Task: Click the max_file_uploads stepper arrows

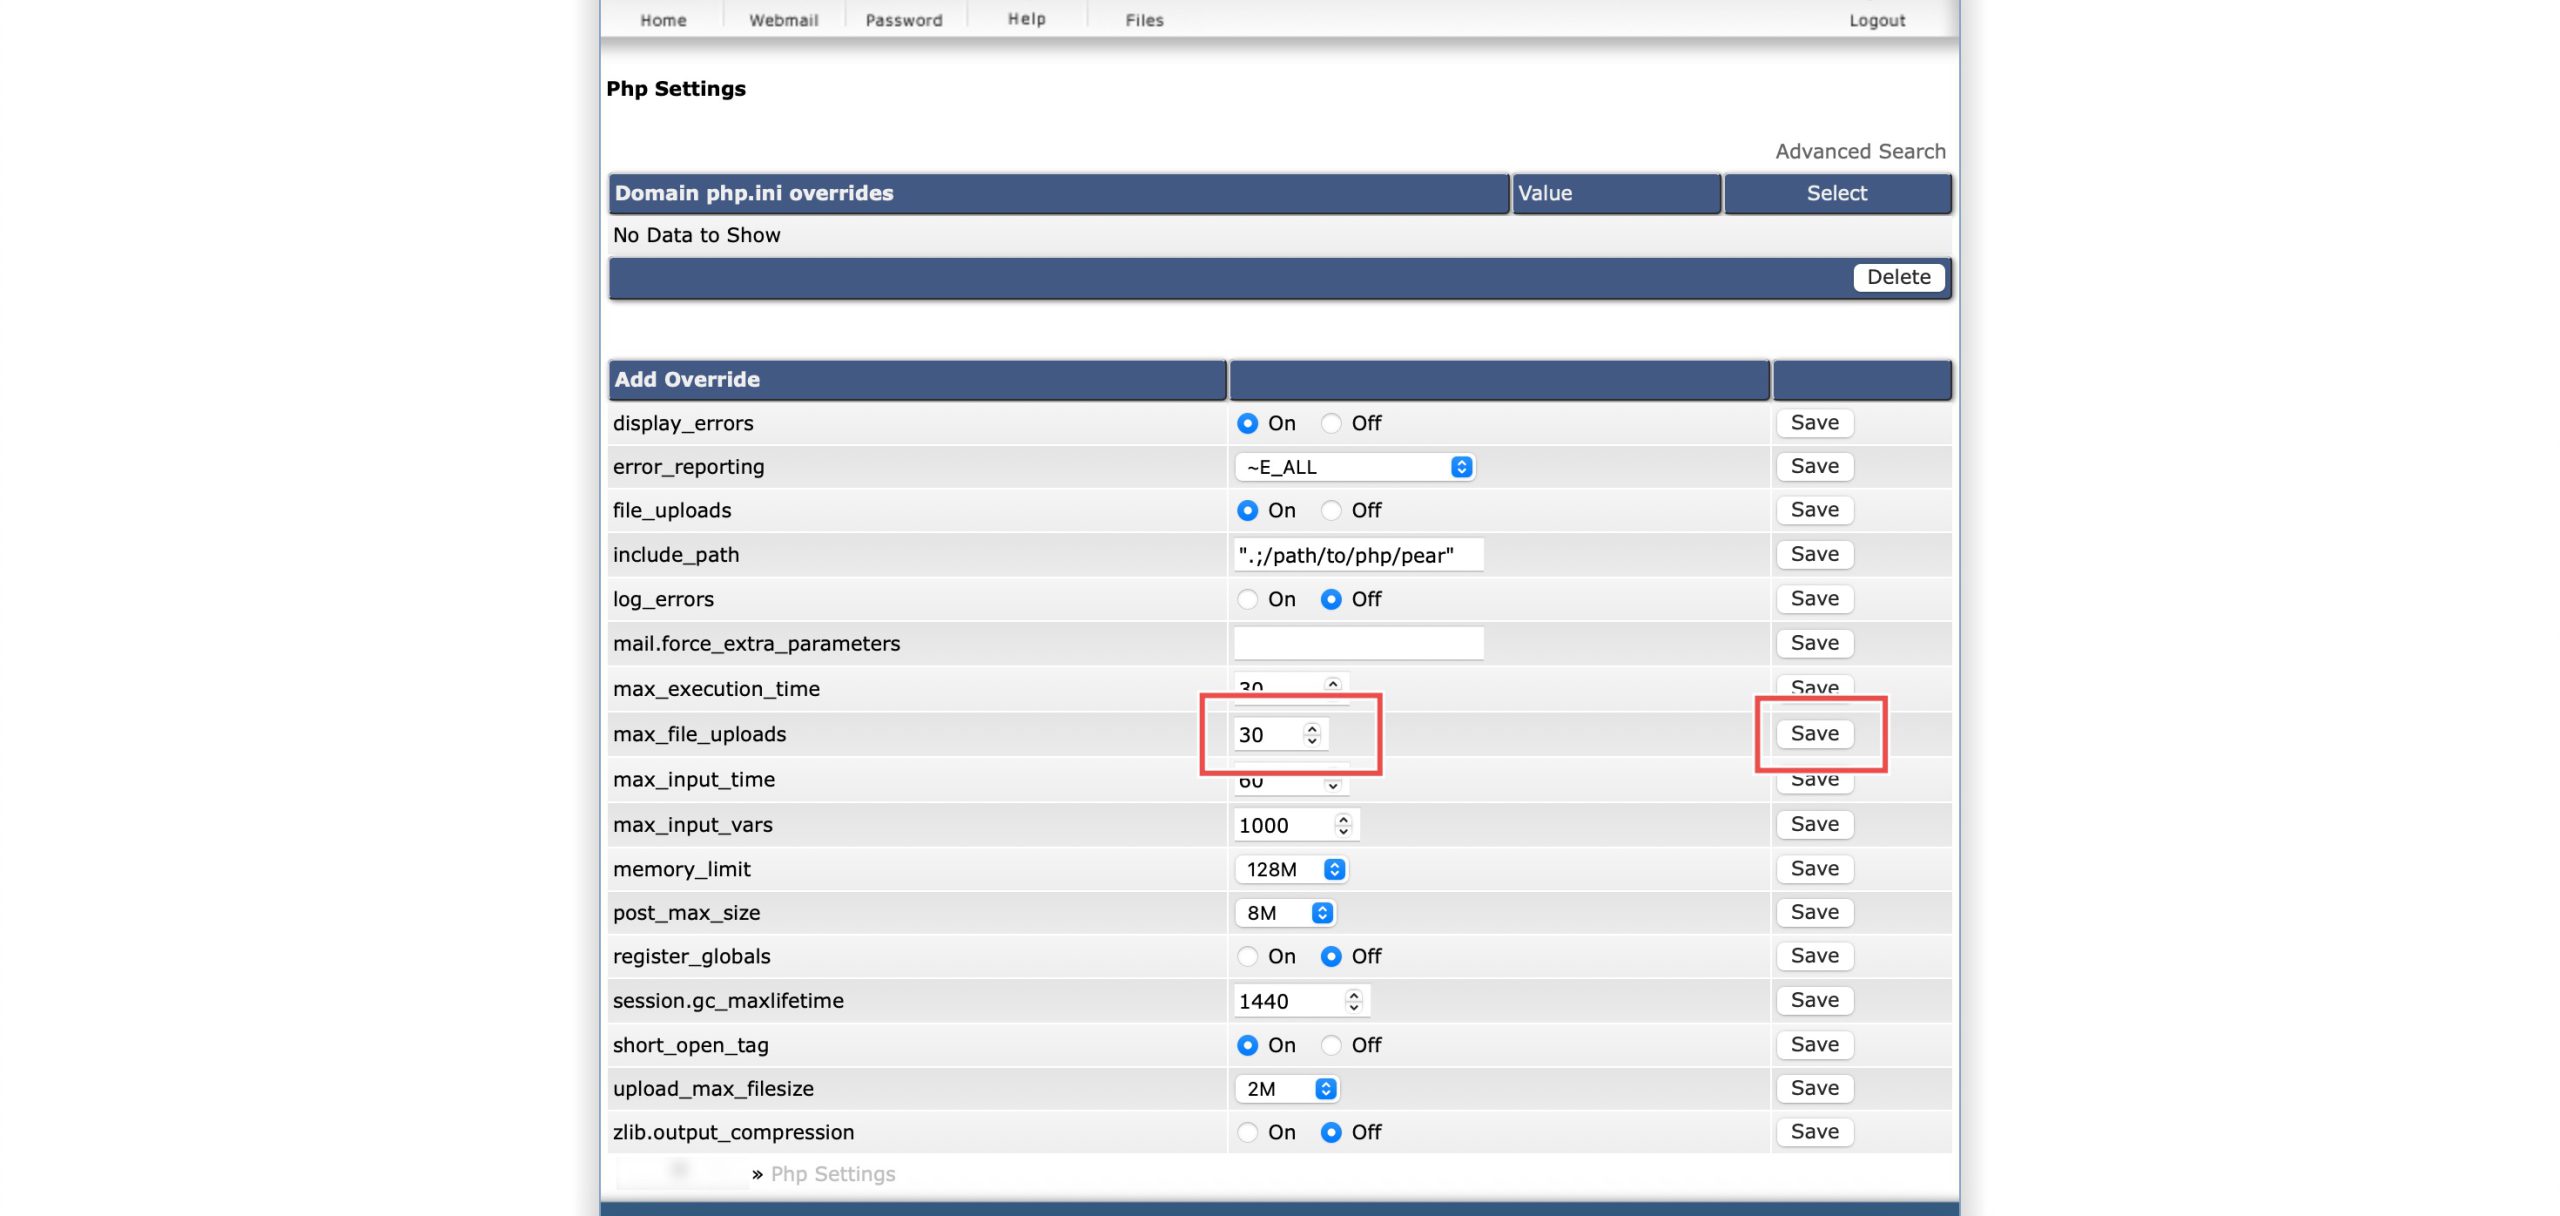Action: (x=1312, y=735)
